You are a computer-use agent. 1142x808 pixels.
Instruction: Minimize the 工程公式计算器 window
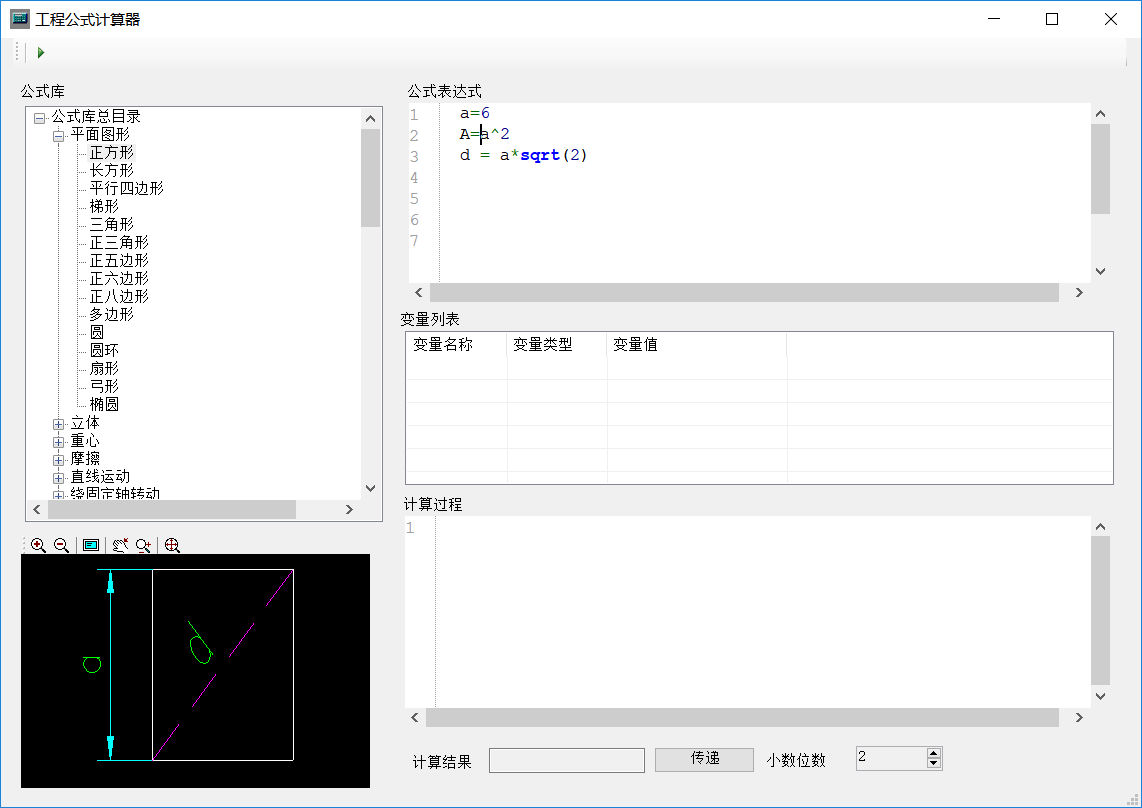993,19
